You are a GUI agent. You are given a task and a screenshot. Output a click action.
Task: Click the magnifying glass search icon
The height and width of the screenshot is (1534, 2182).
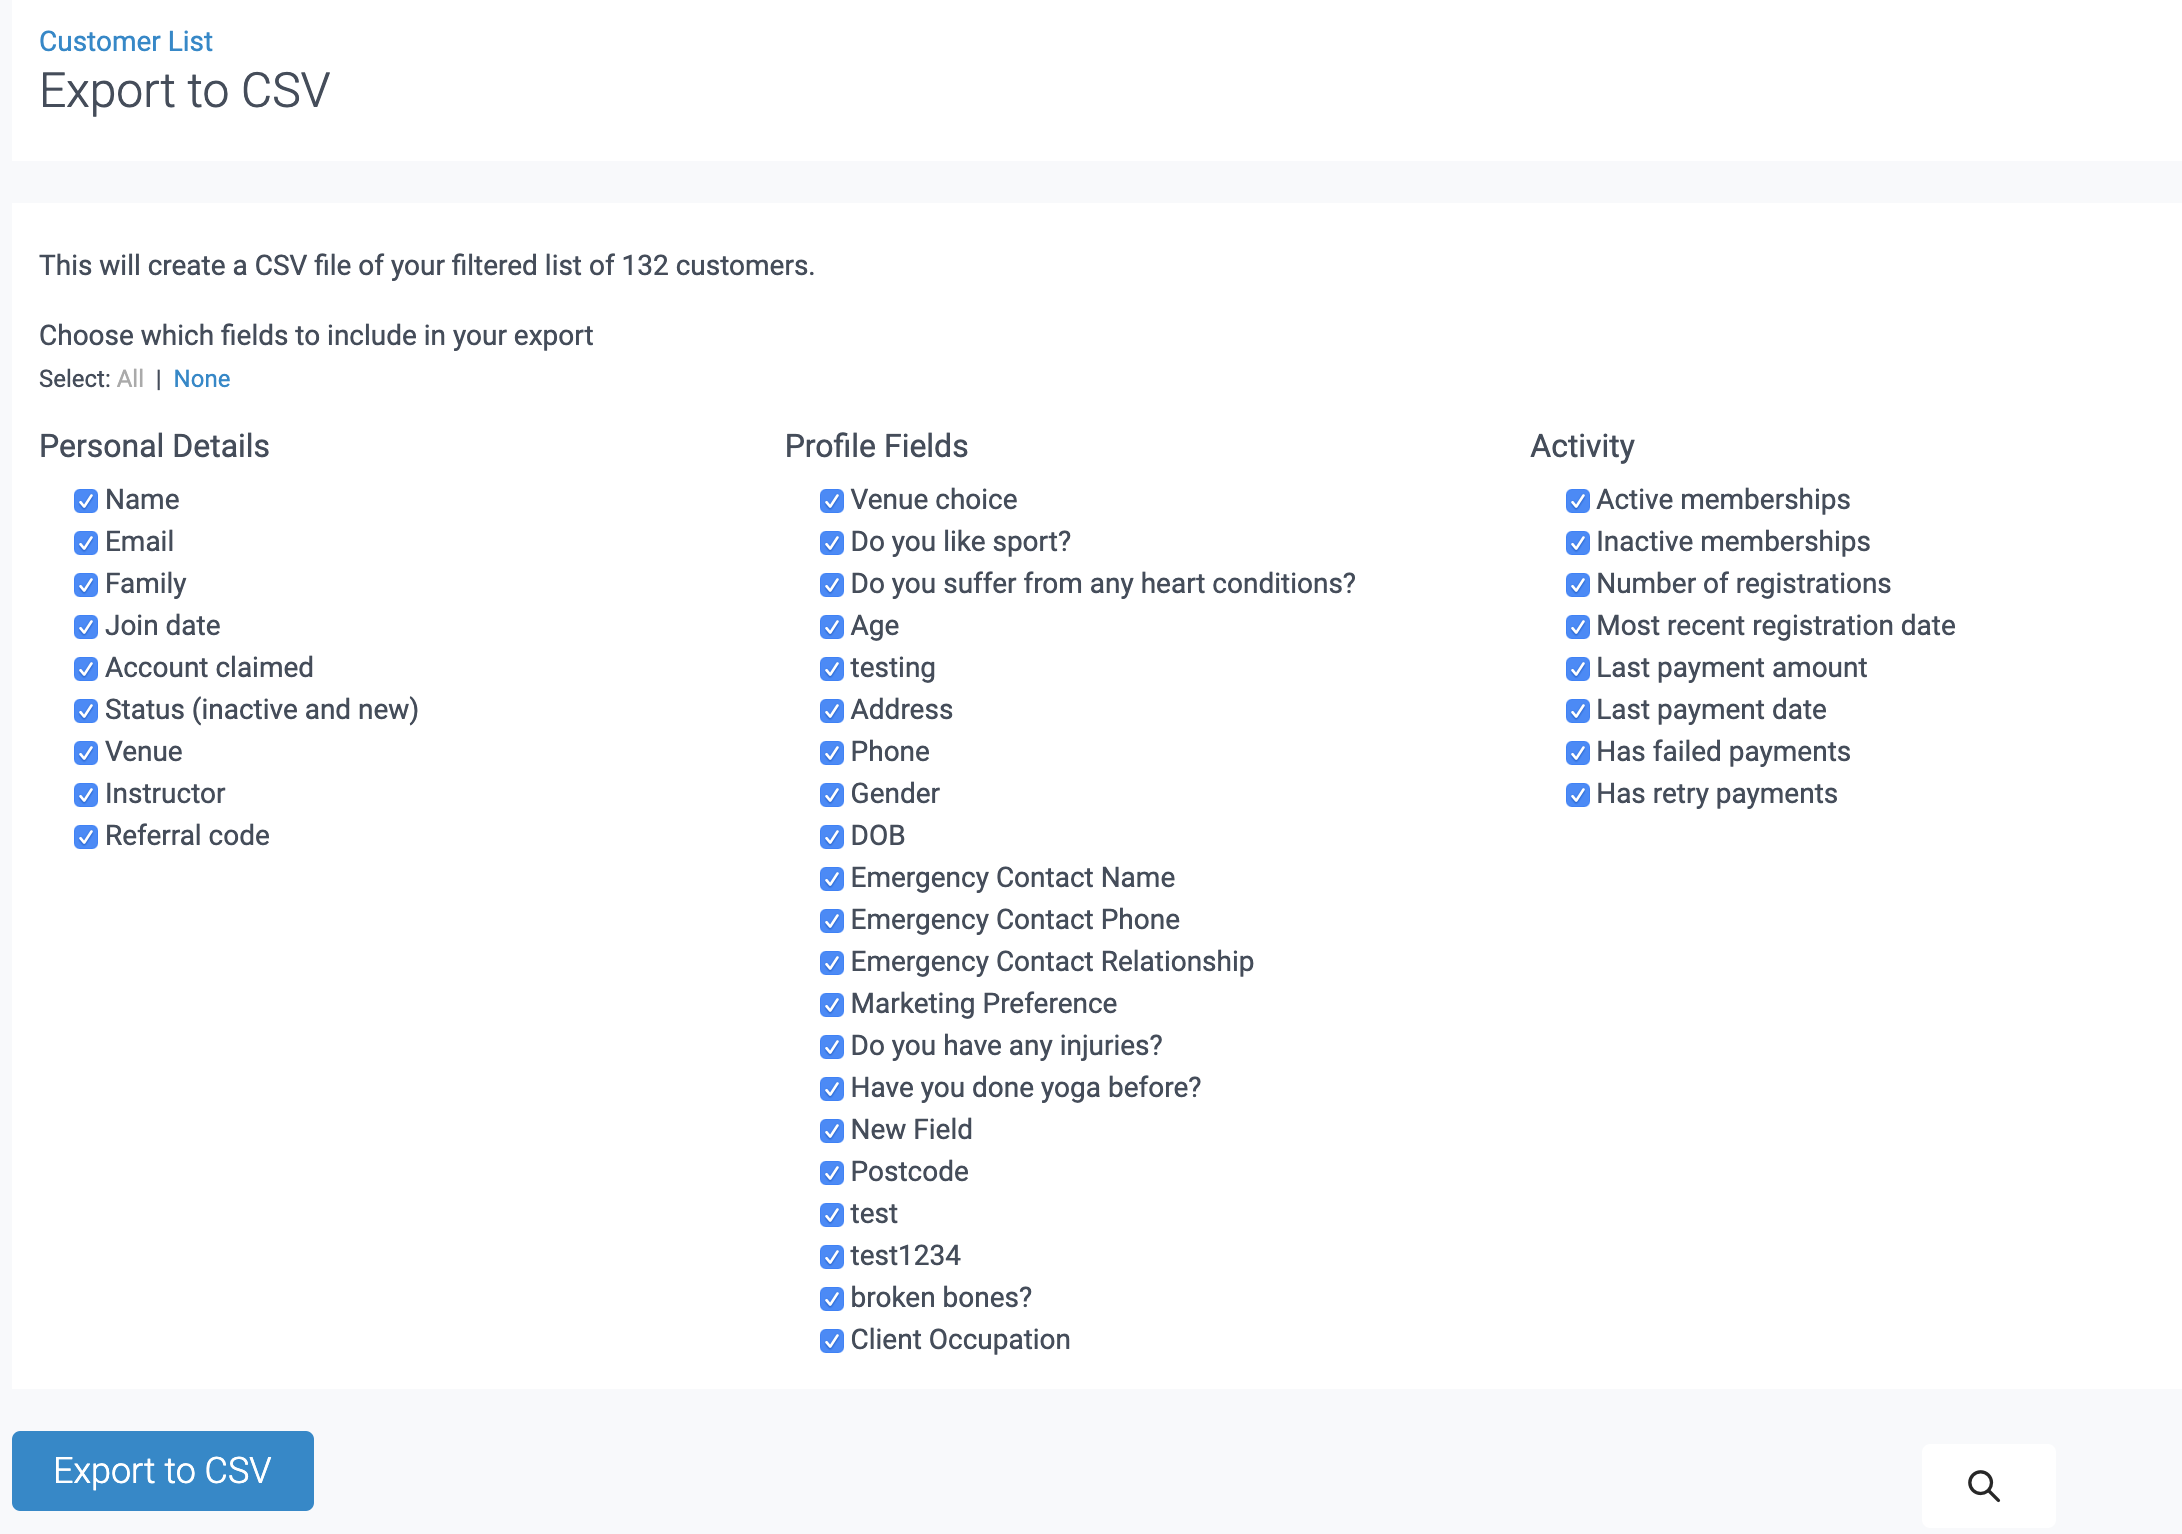[x=1984, y=1485]
